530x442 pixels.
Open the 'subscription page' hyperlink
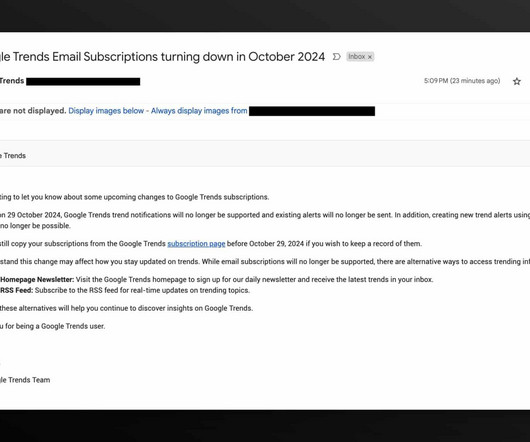(196, 244)
